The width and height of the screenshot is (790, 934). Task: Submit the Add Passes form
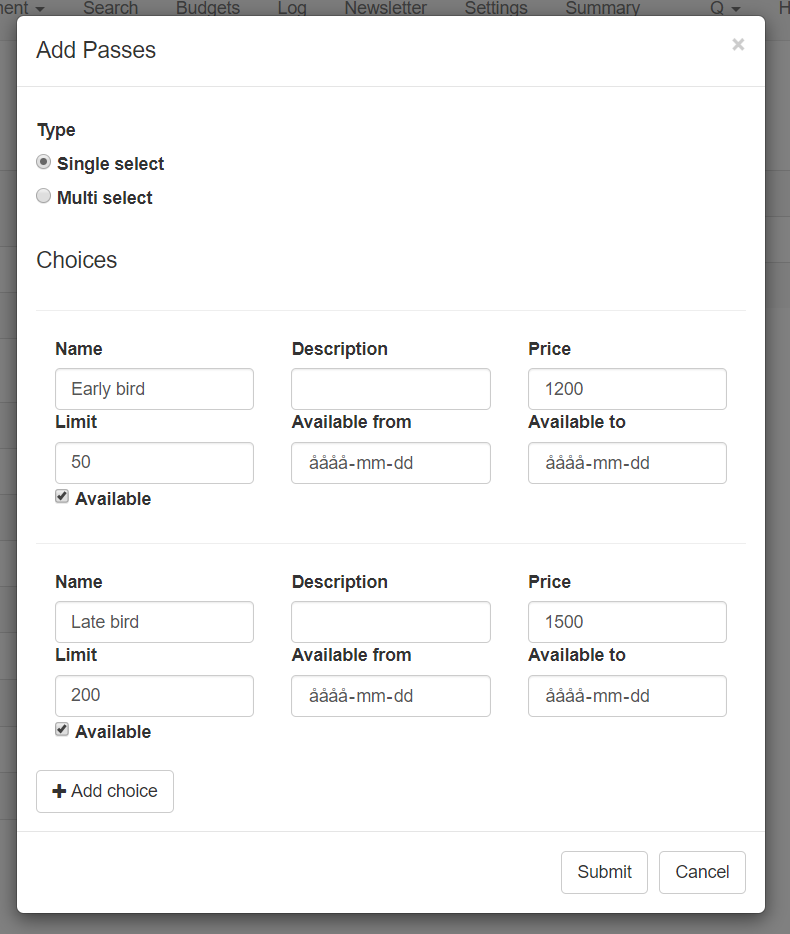click(604, 872)
